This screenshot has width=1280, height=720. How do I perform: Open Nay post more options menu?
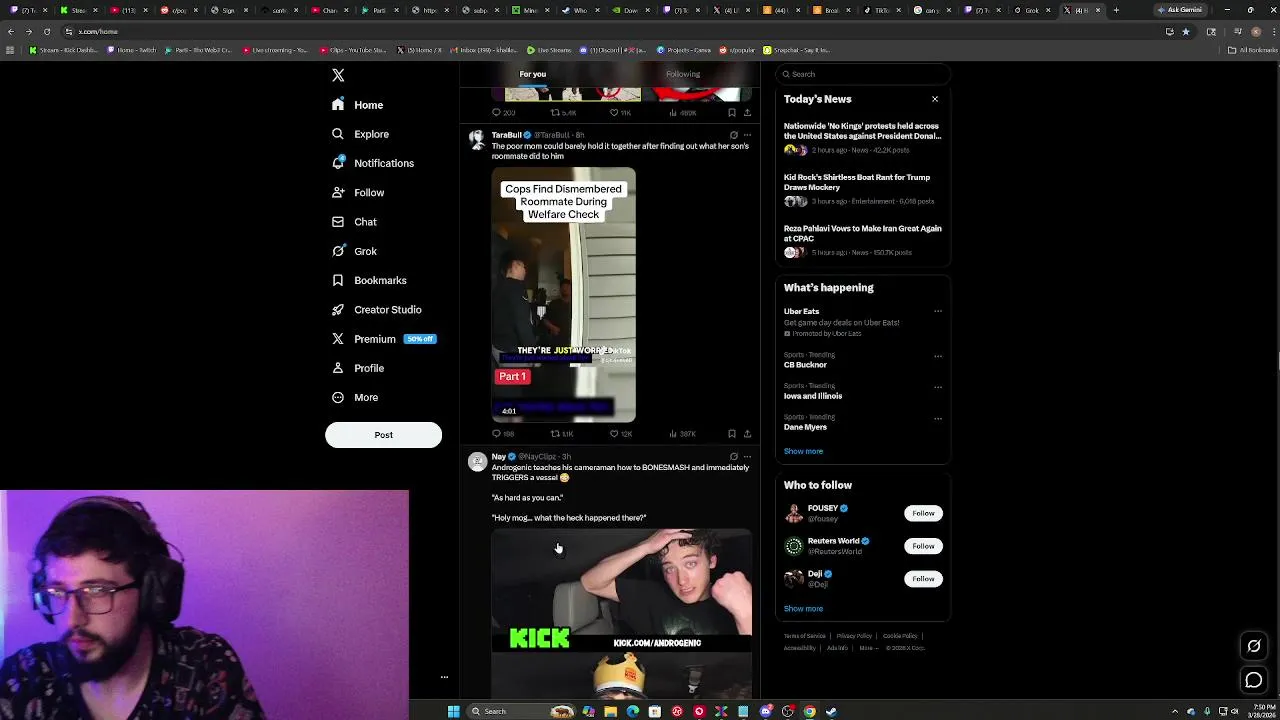coord(747,457)
